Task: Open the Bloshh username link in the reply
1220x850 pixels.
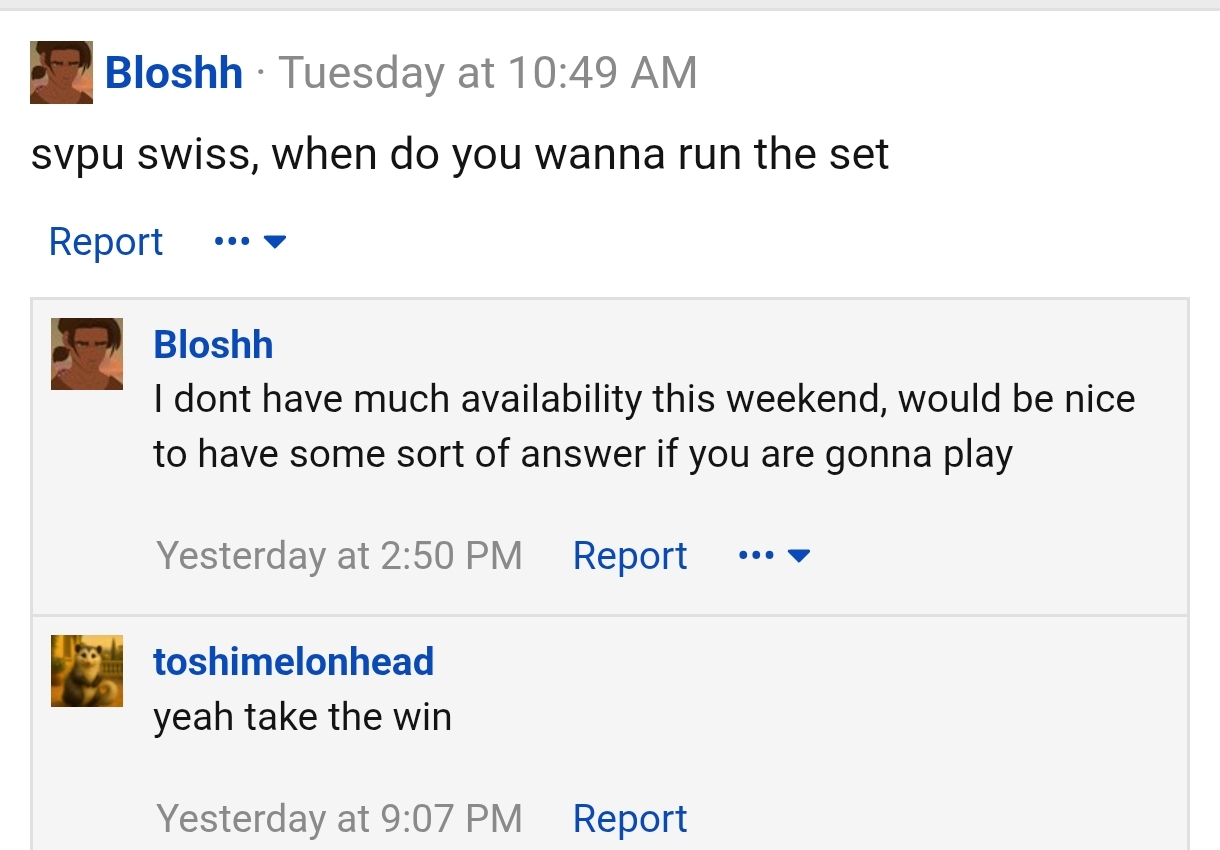Action: [x=213, y=344]
